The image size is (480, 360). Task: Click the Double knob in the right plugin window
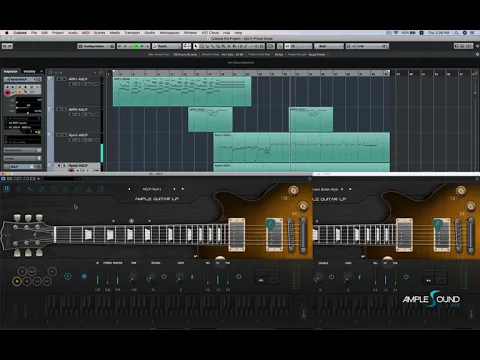coord(319,277)
